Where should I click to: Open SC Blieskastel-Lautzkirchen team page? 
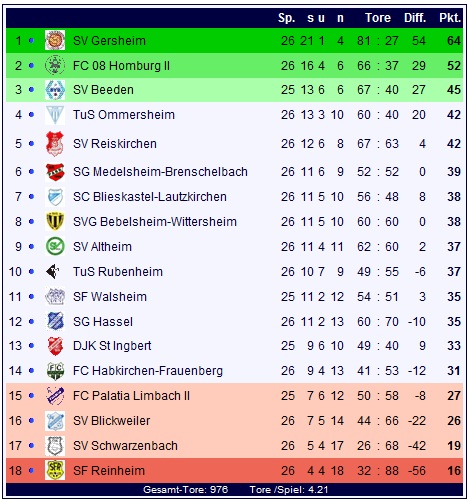[x=150, y=197]
